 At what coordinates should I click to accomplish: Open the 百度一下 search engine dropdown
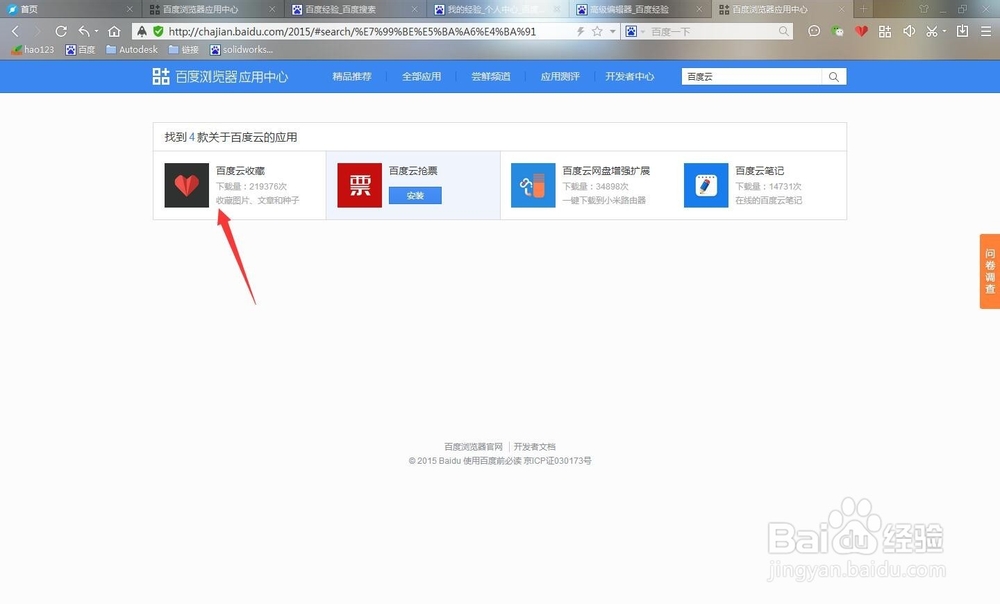[644, 31]
